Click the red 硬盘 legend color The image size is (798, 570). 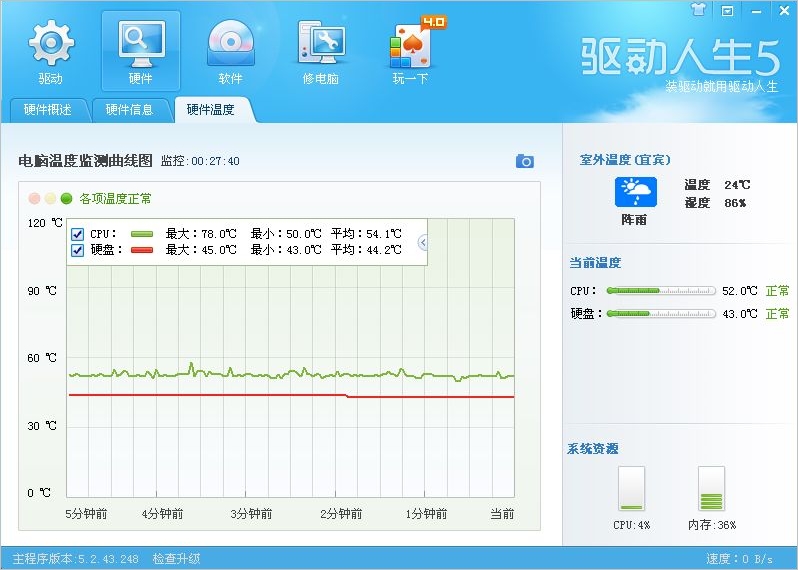point(142,250)
